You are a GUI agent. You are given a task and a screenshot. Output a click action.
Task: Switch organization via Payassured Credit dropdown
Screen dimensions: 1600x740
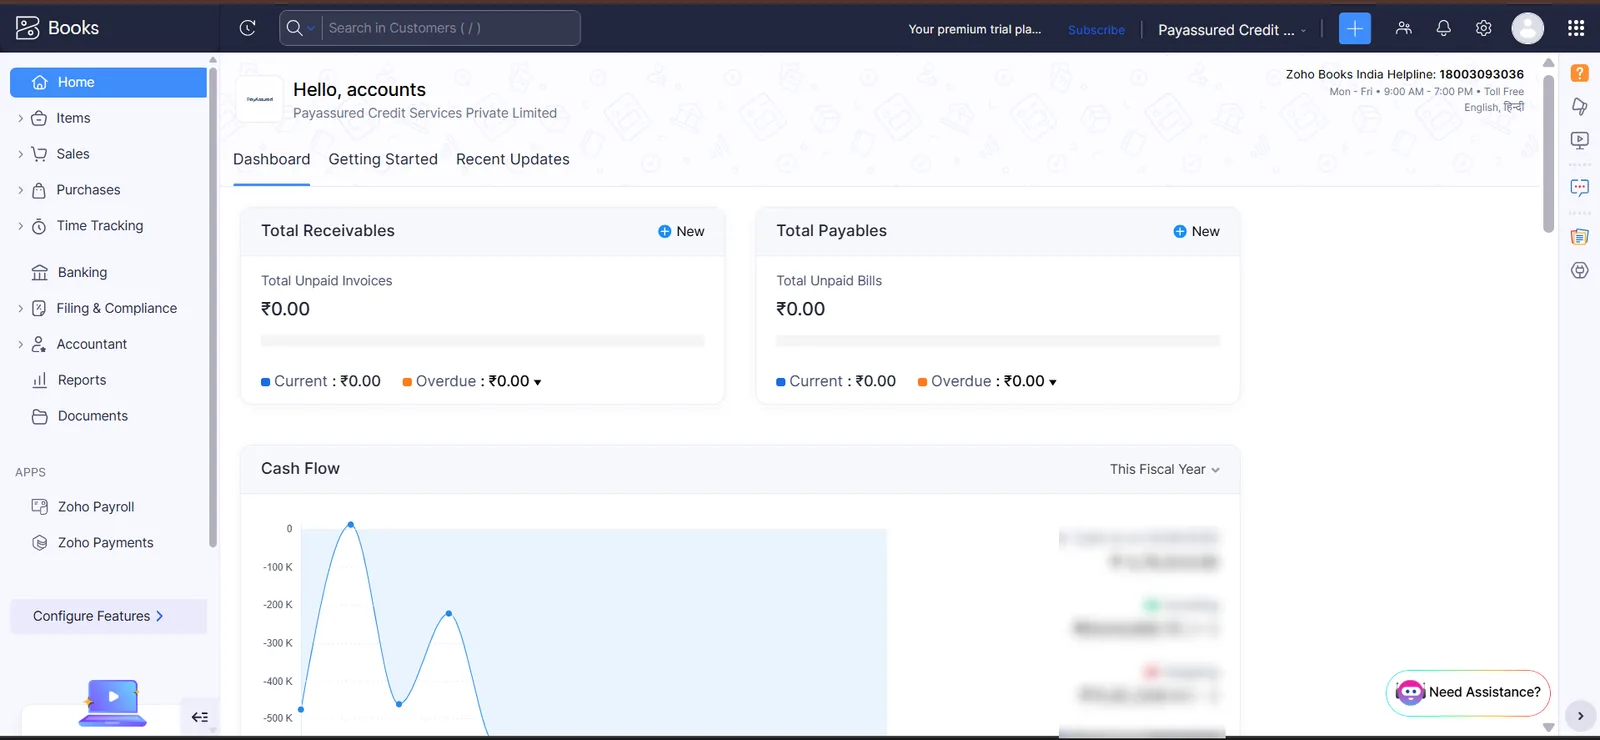pyautogui.click(x=1232, y=30)
